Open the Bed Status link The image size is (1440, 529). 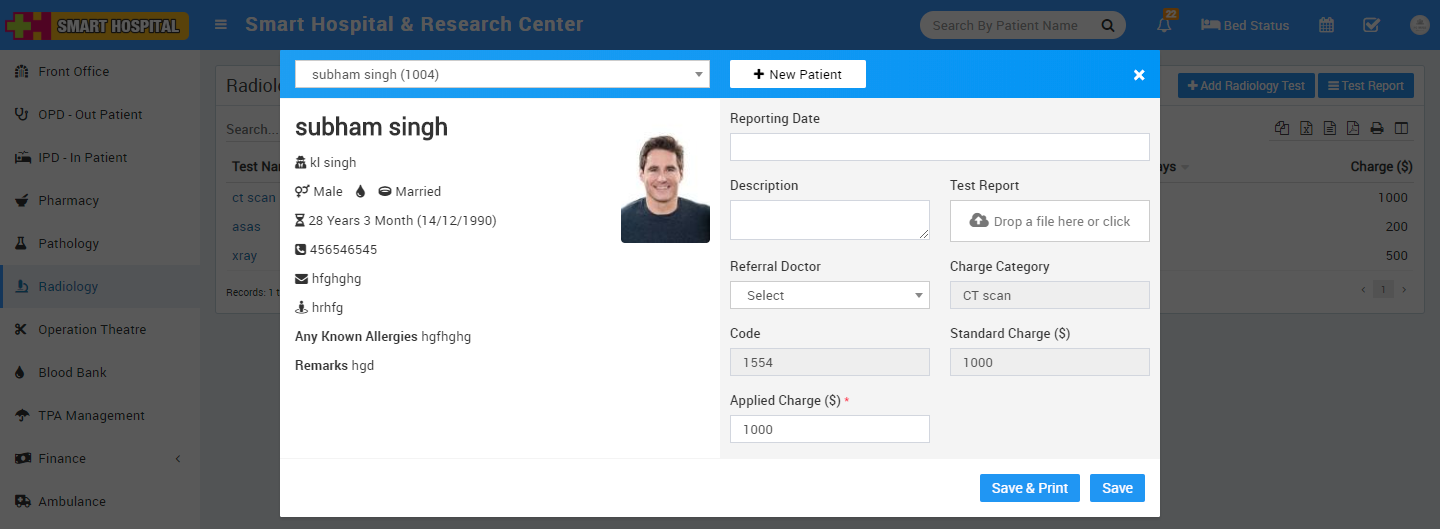coord(1244,25)
